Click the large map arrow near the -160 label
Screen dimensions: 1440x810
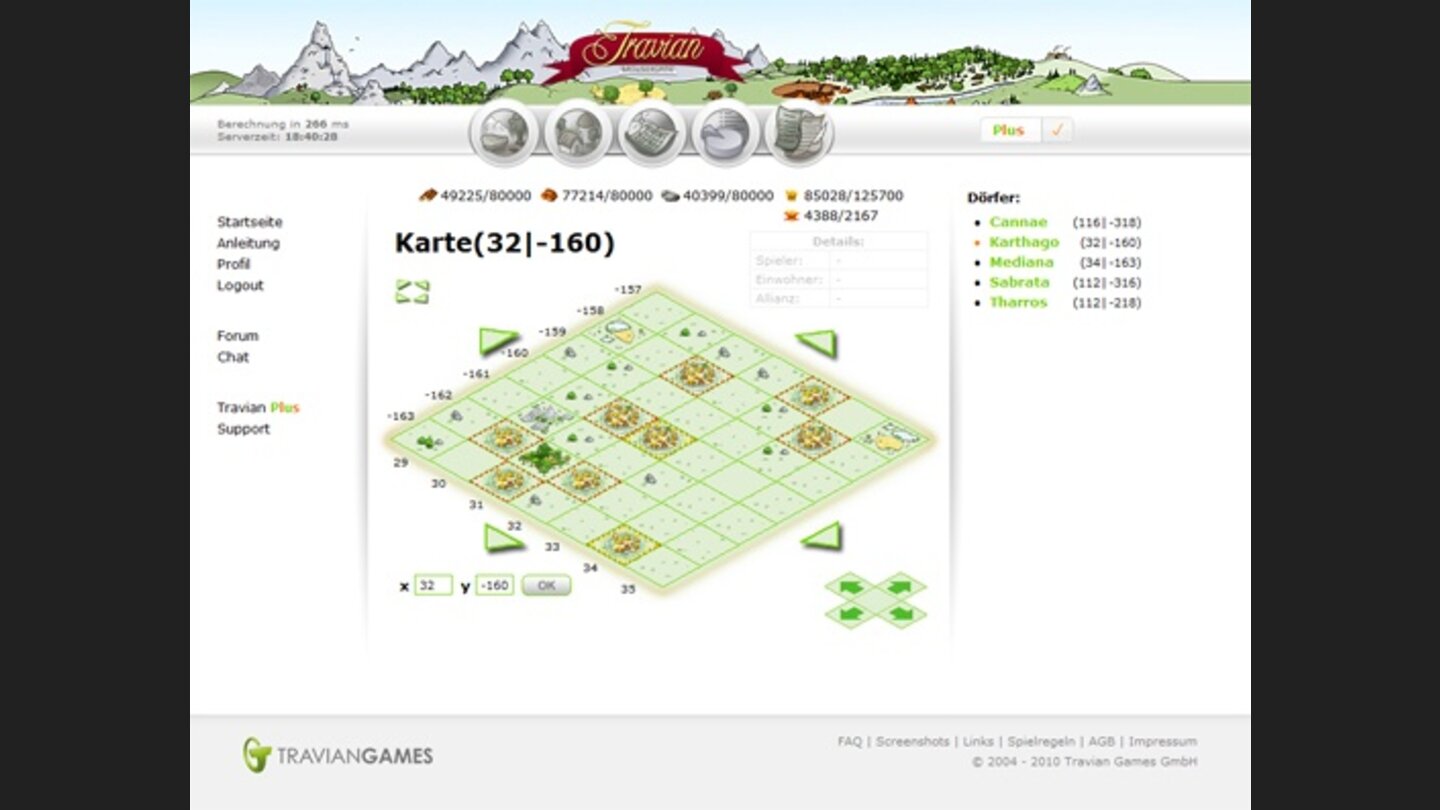498,341
